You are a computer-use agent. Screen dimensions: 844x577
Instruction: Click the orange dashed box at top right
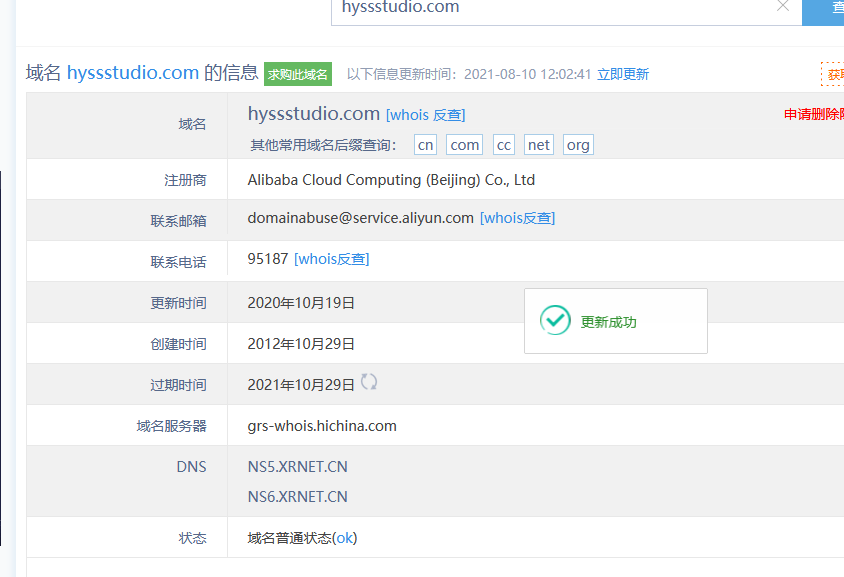pyautogui.click(x=832, y=74)
